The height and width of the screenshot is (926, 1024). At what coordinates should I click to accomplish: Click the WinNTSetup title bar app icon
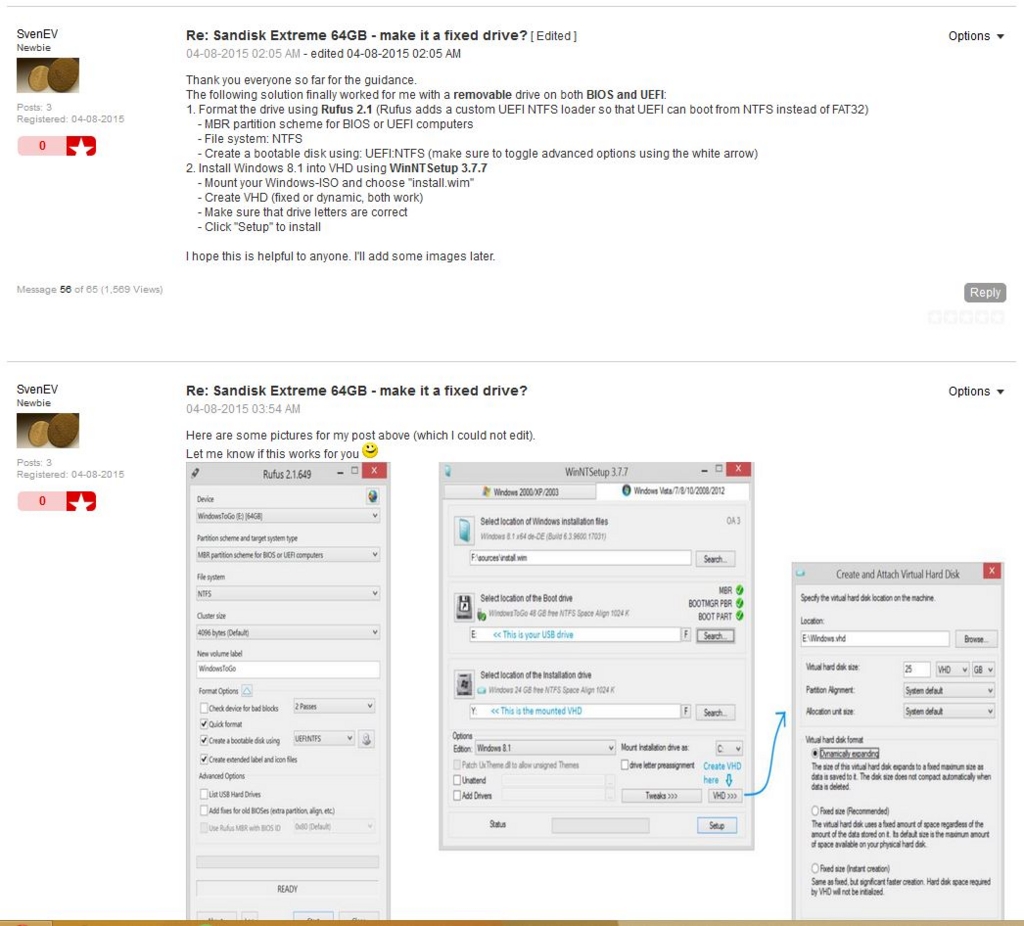click(448, 471)
